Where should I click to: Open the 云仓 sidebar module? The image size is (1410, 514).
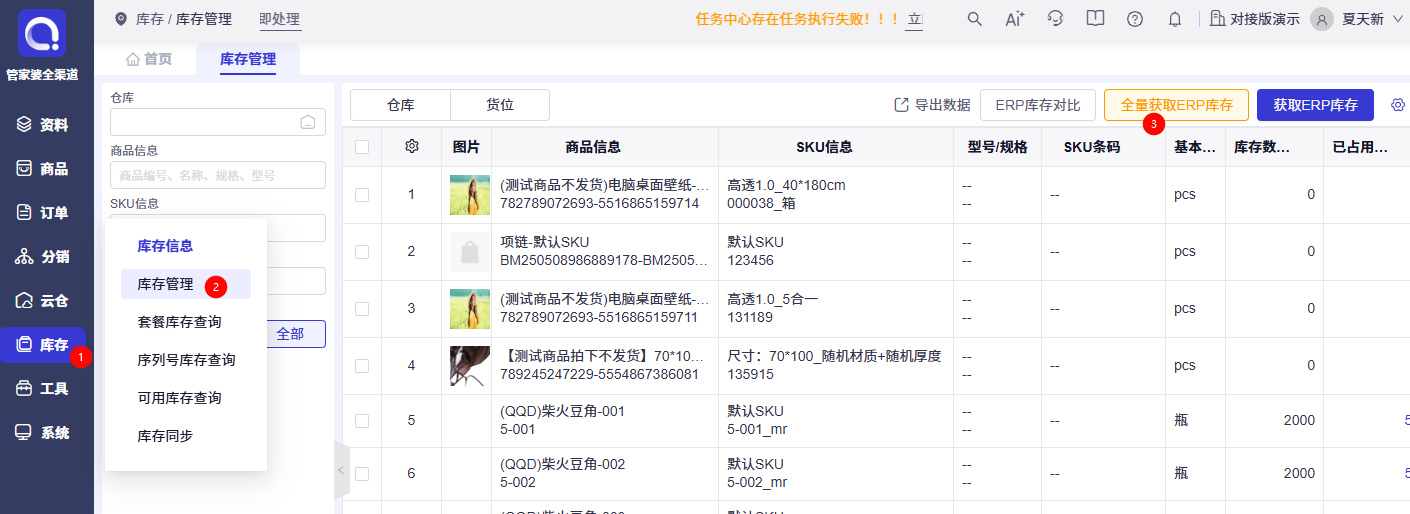[x=43, y=301]
